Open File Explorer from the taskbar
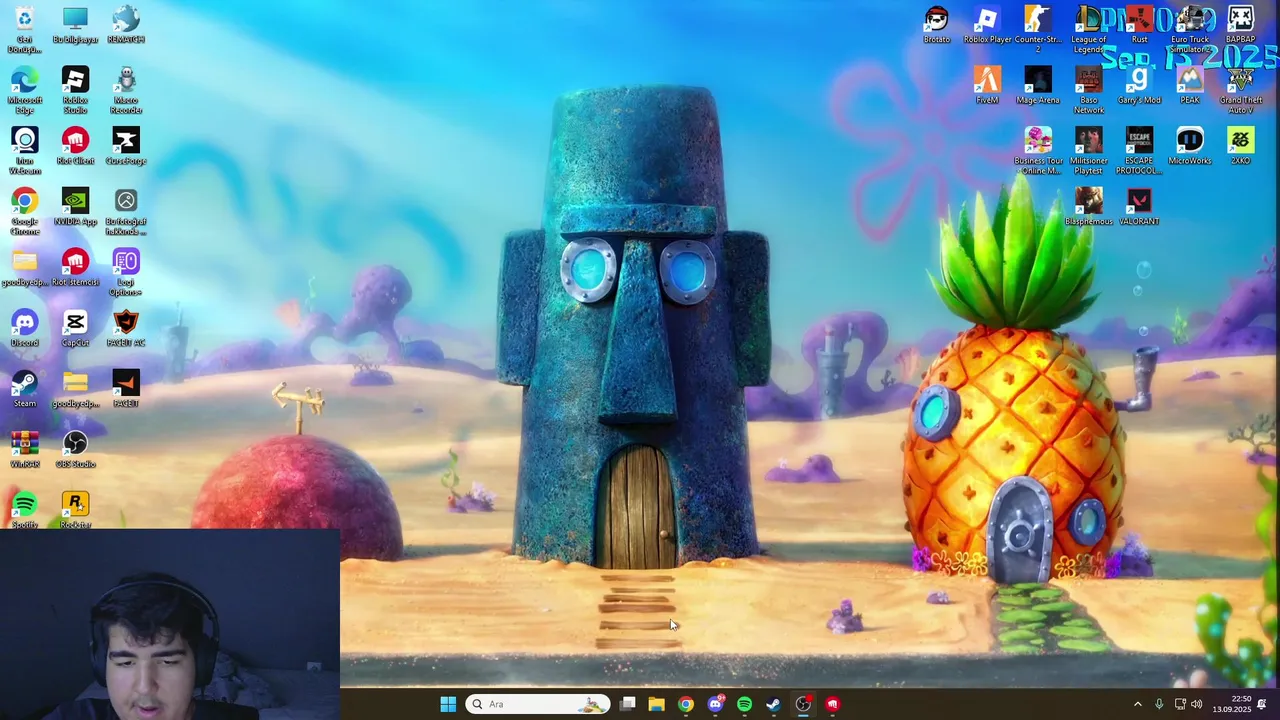Viewport: 1280px width, 720px height. [656, 704]
